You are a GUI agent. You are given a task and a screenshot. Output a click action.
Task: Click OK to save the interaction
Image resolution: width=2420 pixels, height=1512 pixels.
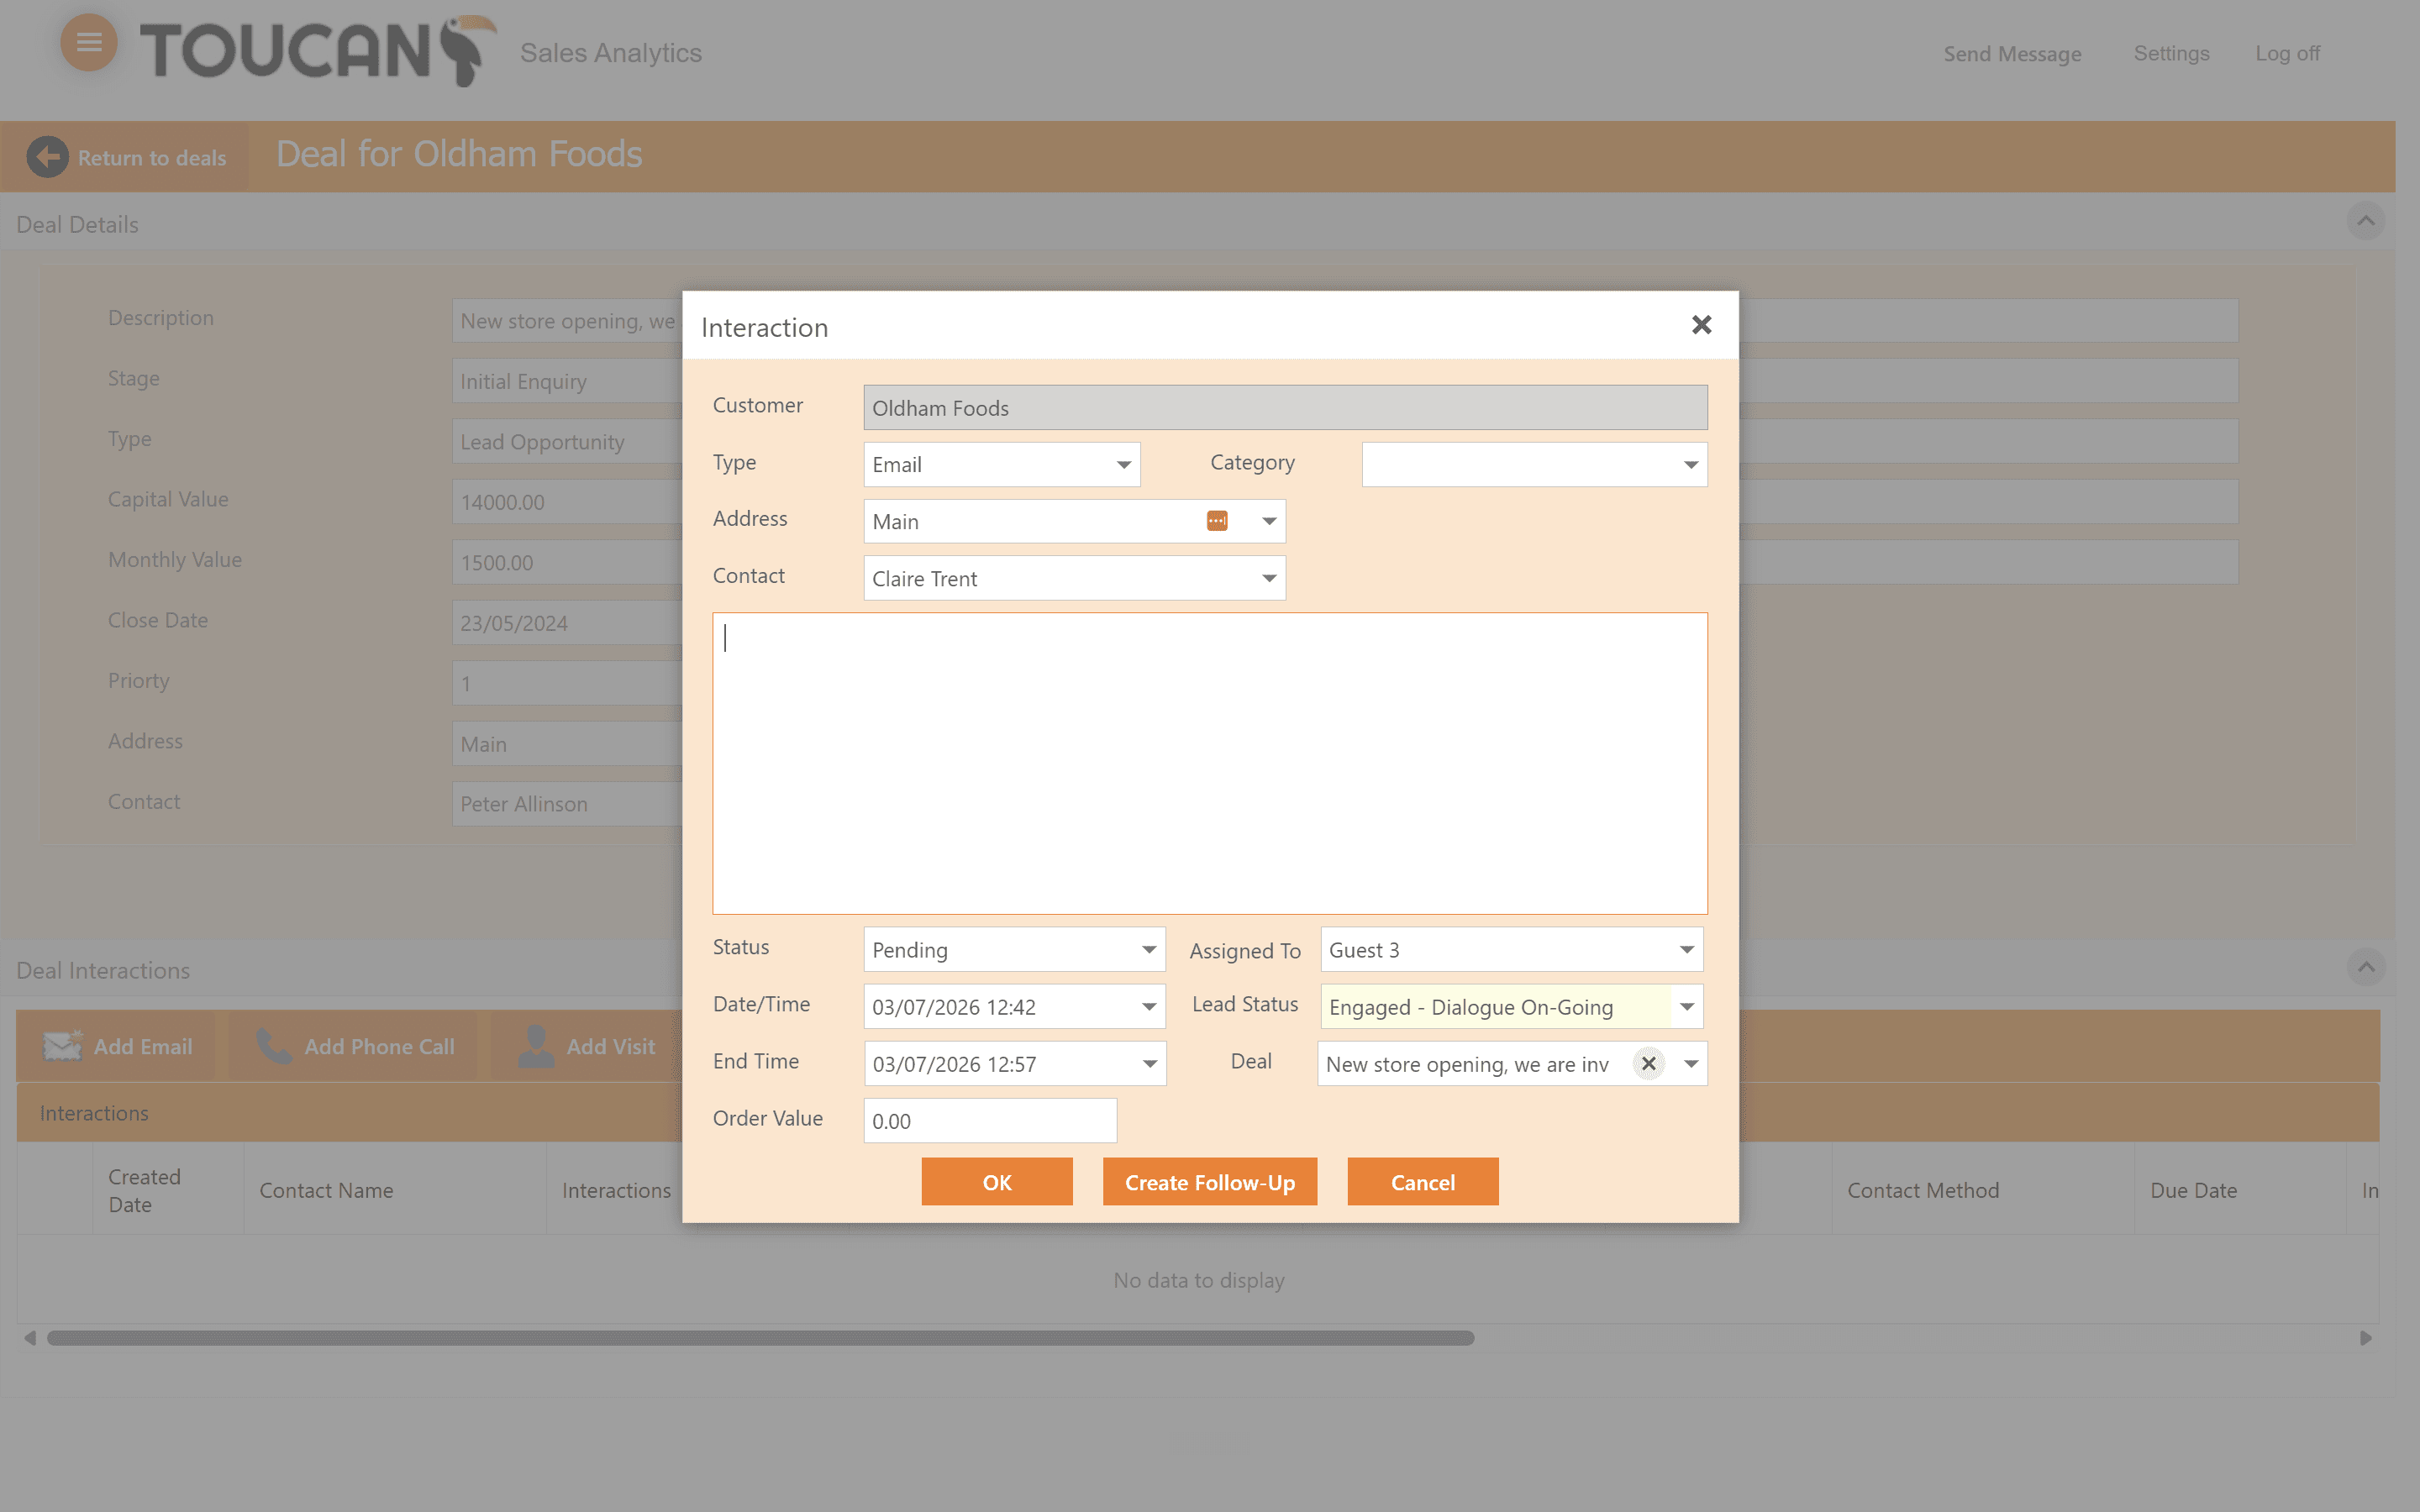pyautogui.click(x=997, y=1182)
